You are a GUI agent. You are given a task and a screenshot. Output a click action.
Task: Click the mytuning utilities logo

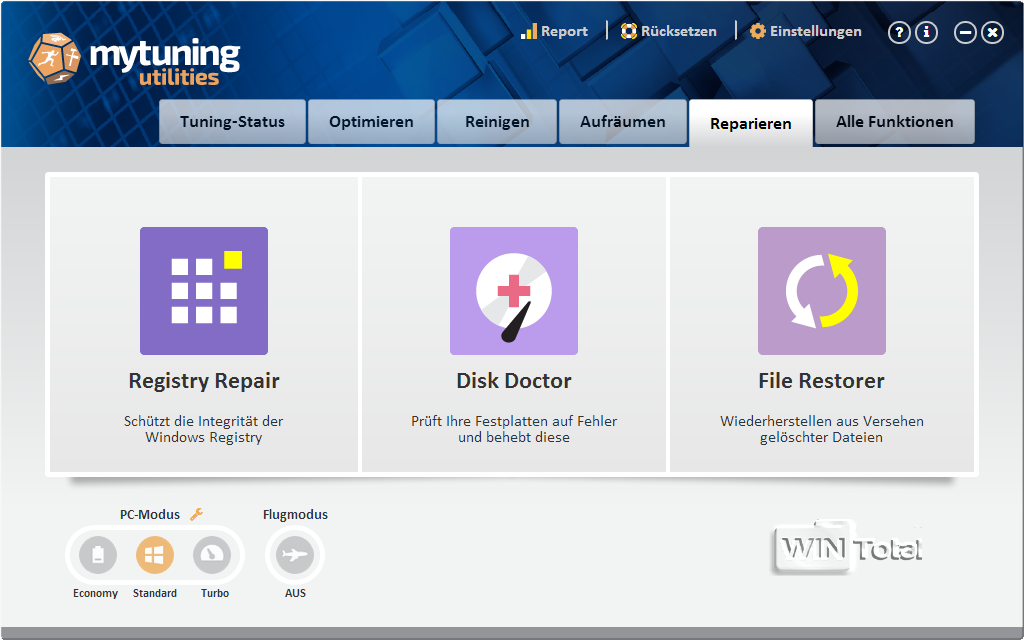pyautogui.click(x=135, y=60)
